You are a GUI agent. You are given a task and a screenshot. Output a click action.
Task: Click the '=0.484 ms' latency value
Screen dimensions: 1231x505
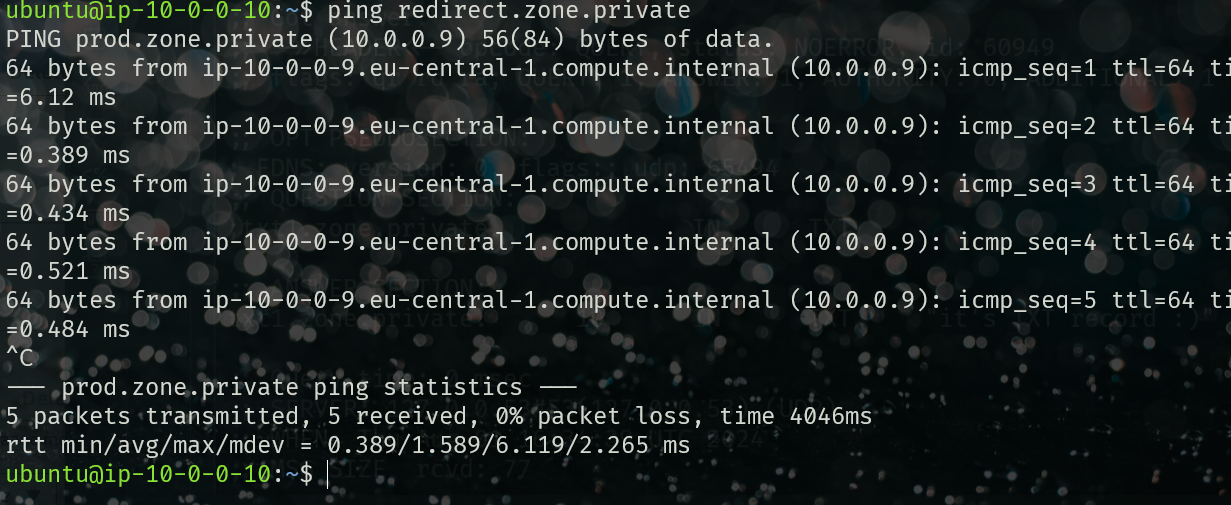tap(68, 330)
